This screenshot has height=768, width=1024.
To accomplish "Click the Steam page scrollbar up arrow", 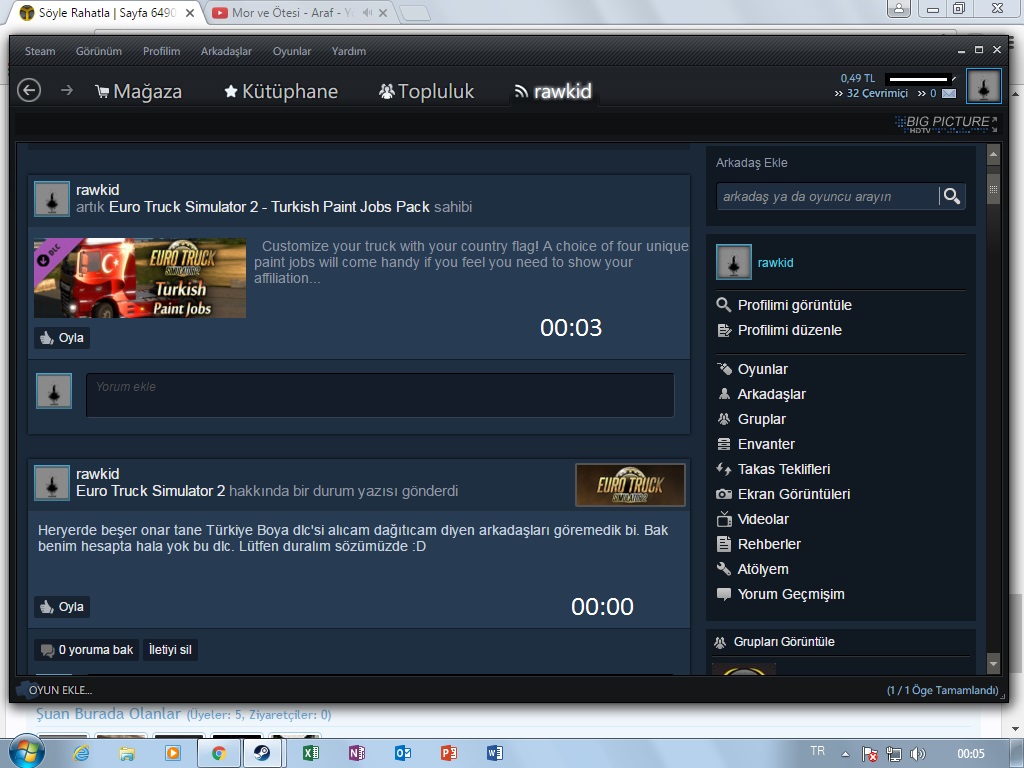I will pyautogui.click(x=993, y=155).
